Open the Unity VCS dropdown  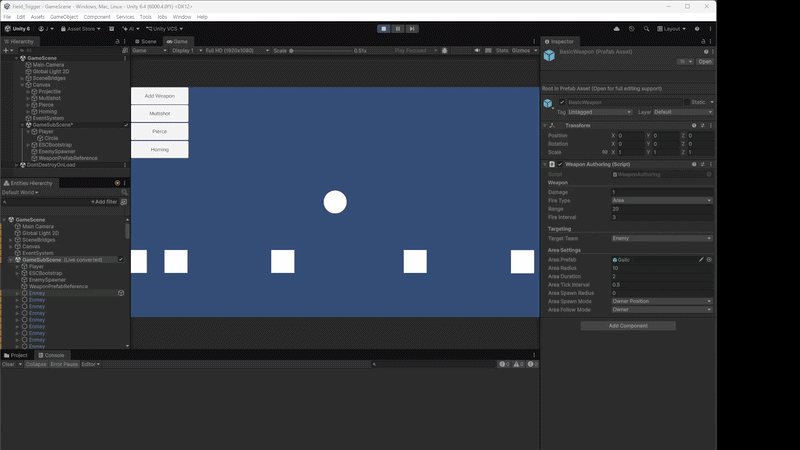coord(164,29)
